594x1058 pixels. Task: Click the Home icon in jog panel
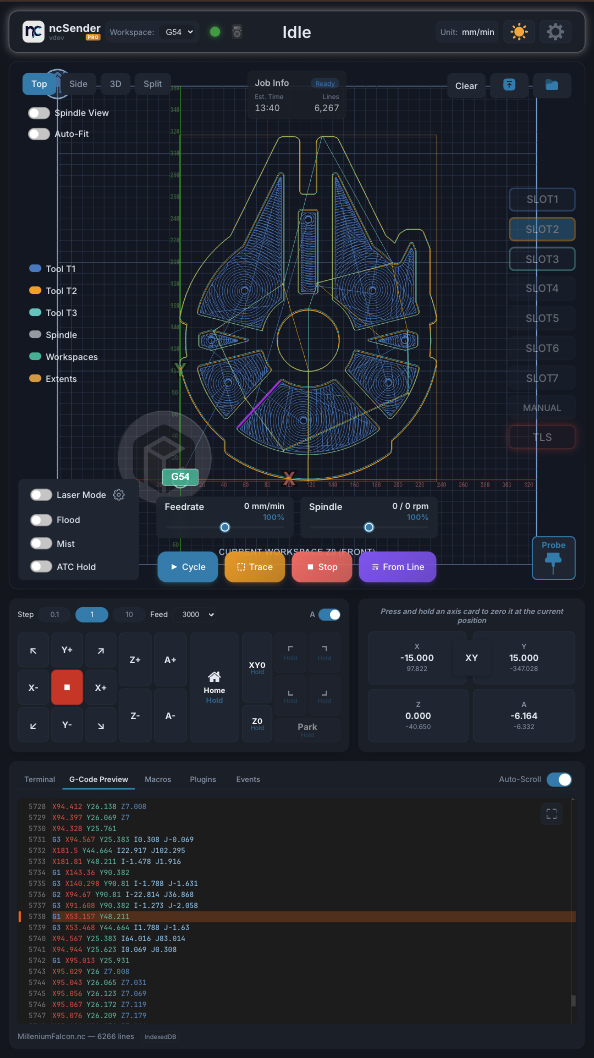(214, 677)
